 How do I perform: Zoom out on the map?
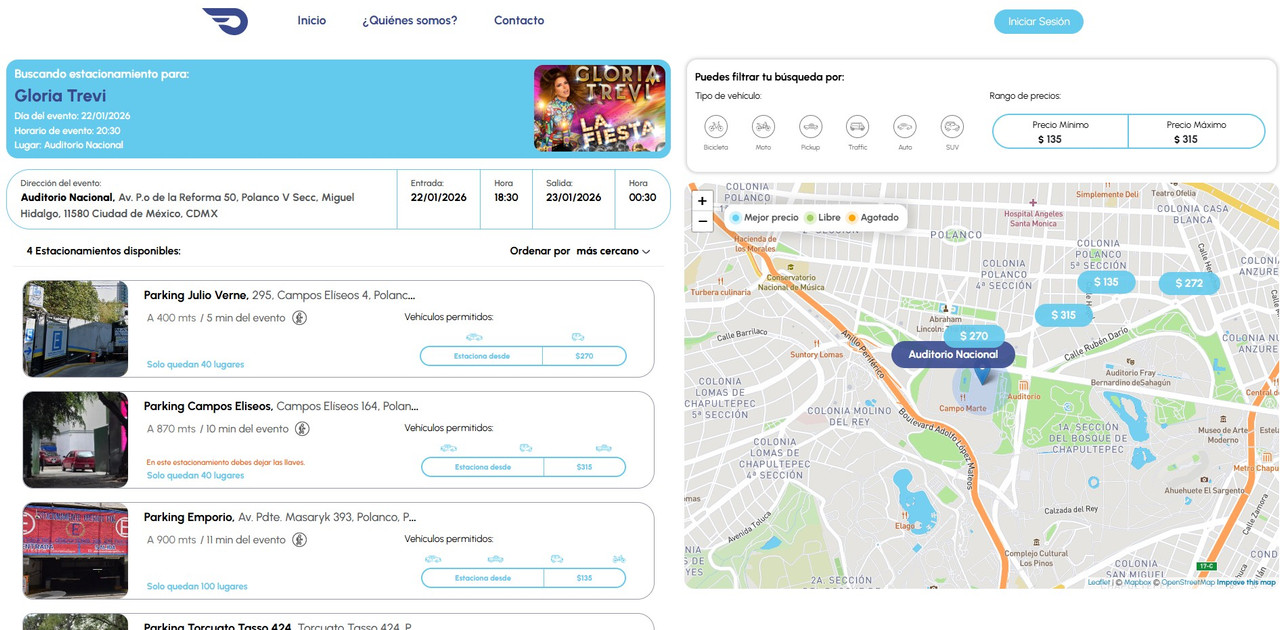point(702,221)
